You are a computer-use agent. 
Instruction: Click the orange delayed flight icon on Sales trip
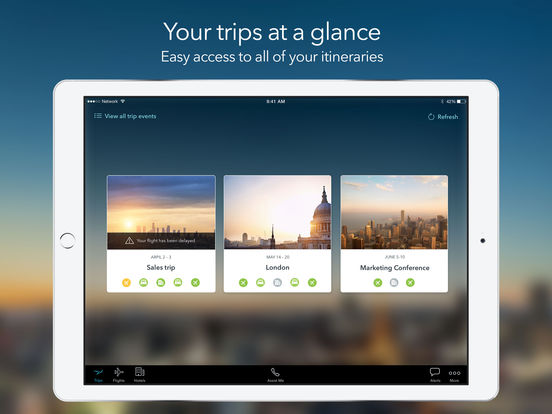click(126, 282)
